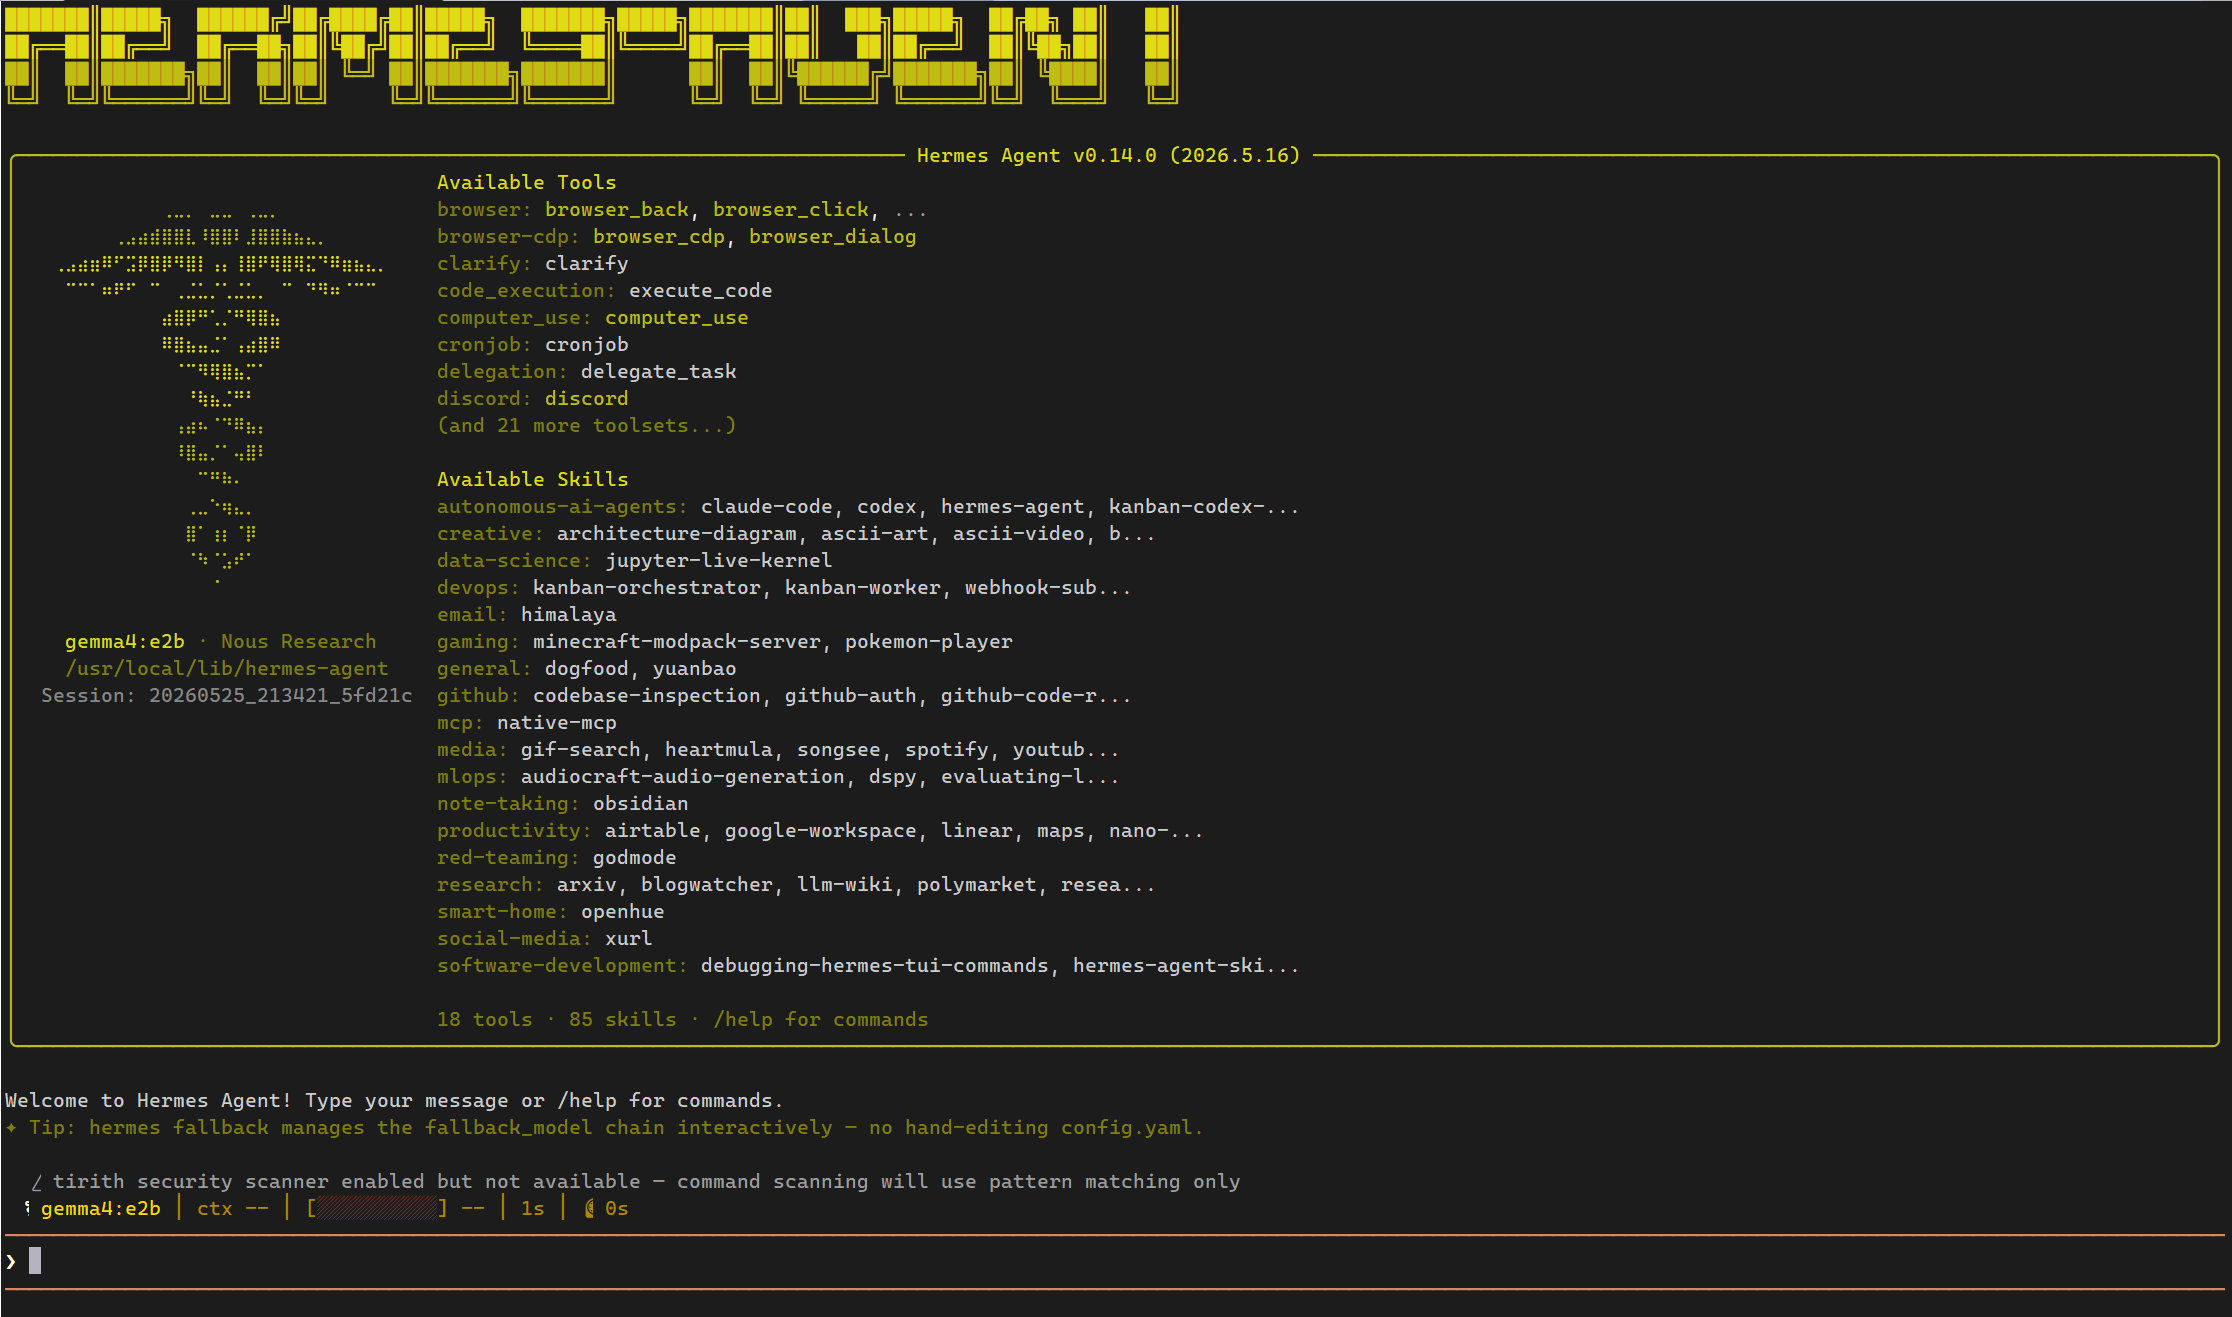This screenshot has height=1317, width=2232.
Task: Click the gemma4:e2b status bar entry
Action: tap(101, 1208)
